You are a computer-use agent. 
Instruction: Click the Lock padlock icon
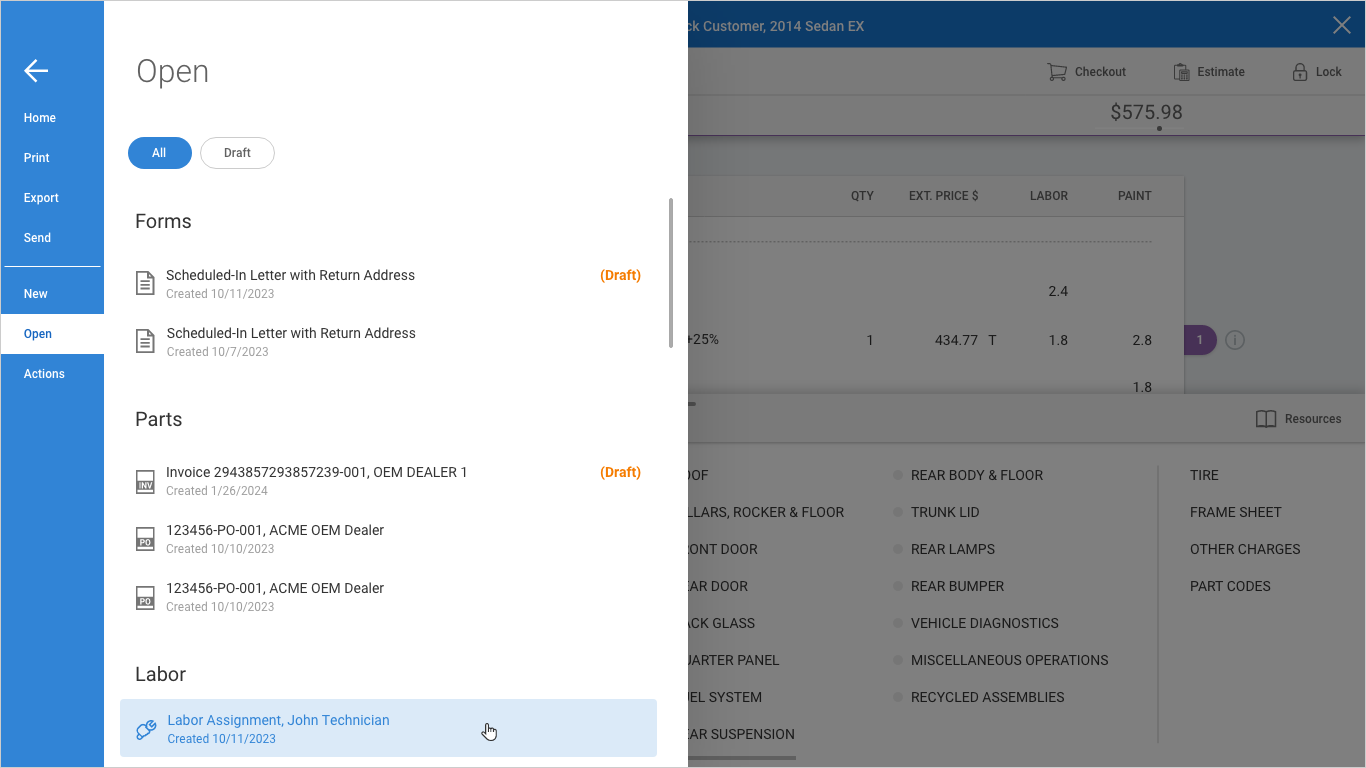coord(1299,72)
